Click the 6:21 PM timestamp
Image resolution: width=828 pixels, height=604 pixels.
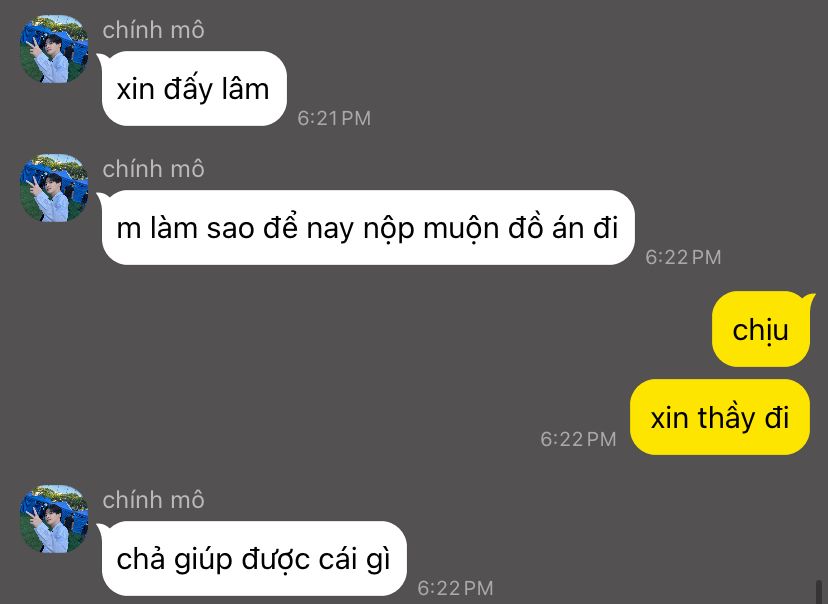pyautogui.click(x=334, y=118)
